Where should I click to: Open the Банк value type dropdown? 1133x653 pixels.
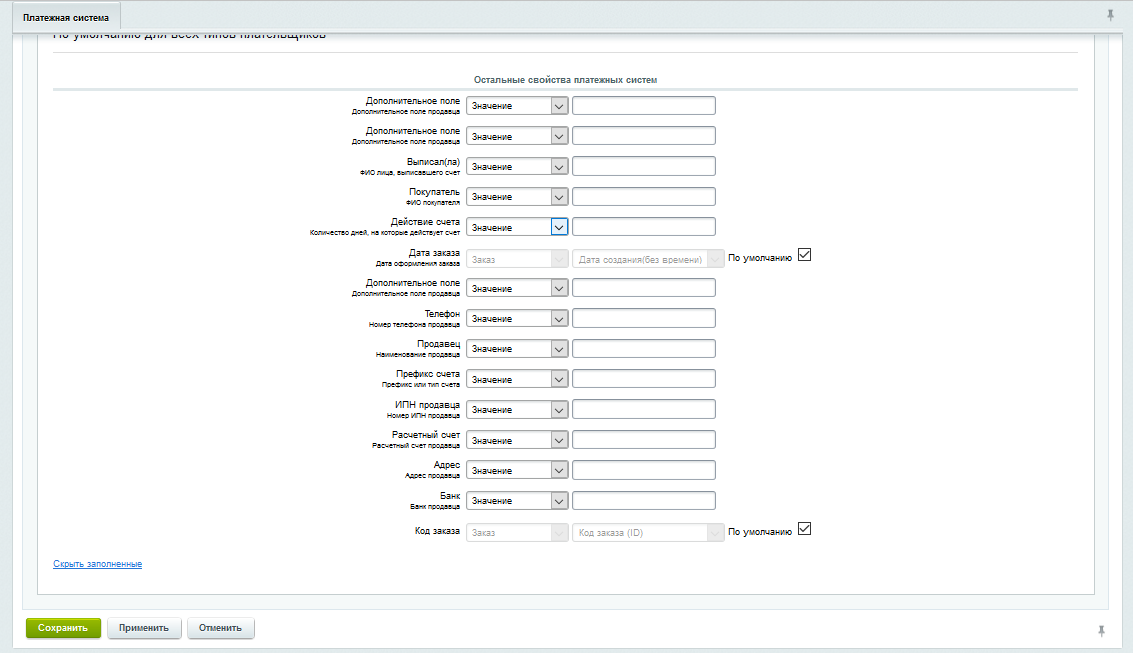click(x=517, y=501)
